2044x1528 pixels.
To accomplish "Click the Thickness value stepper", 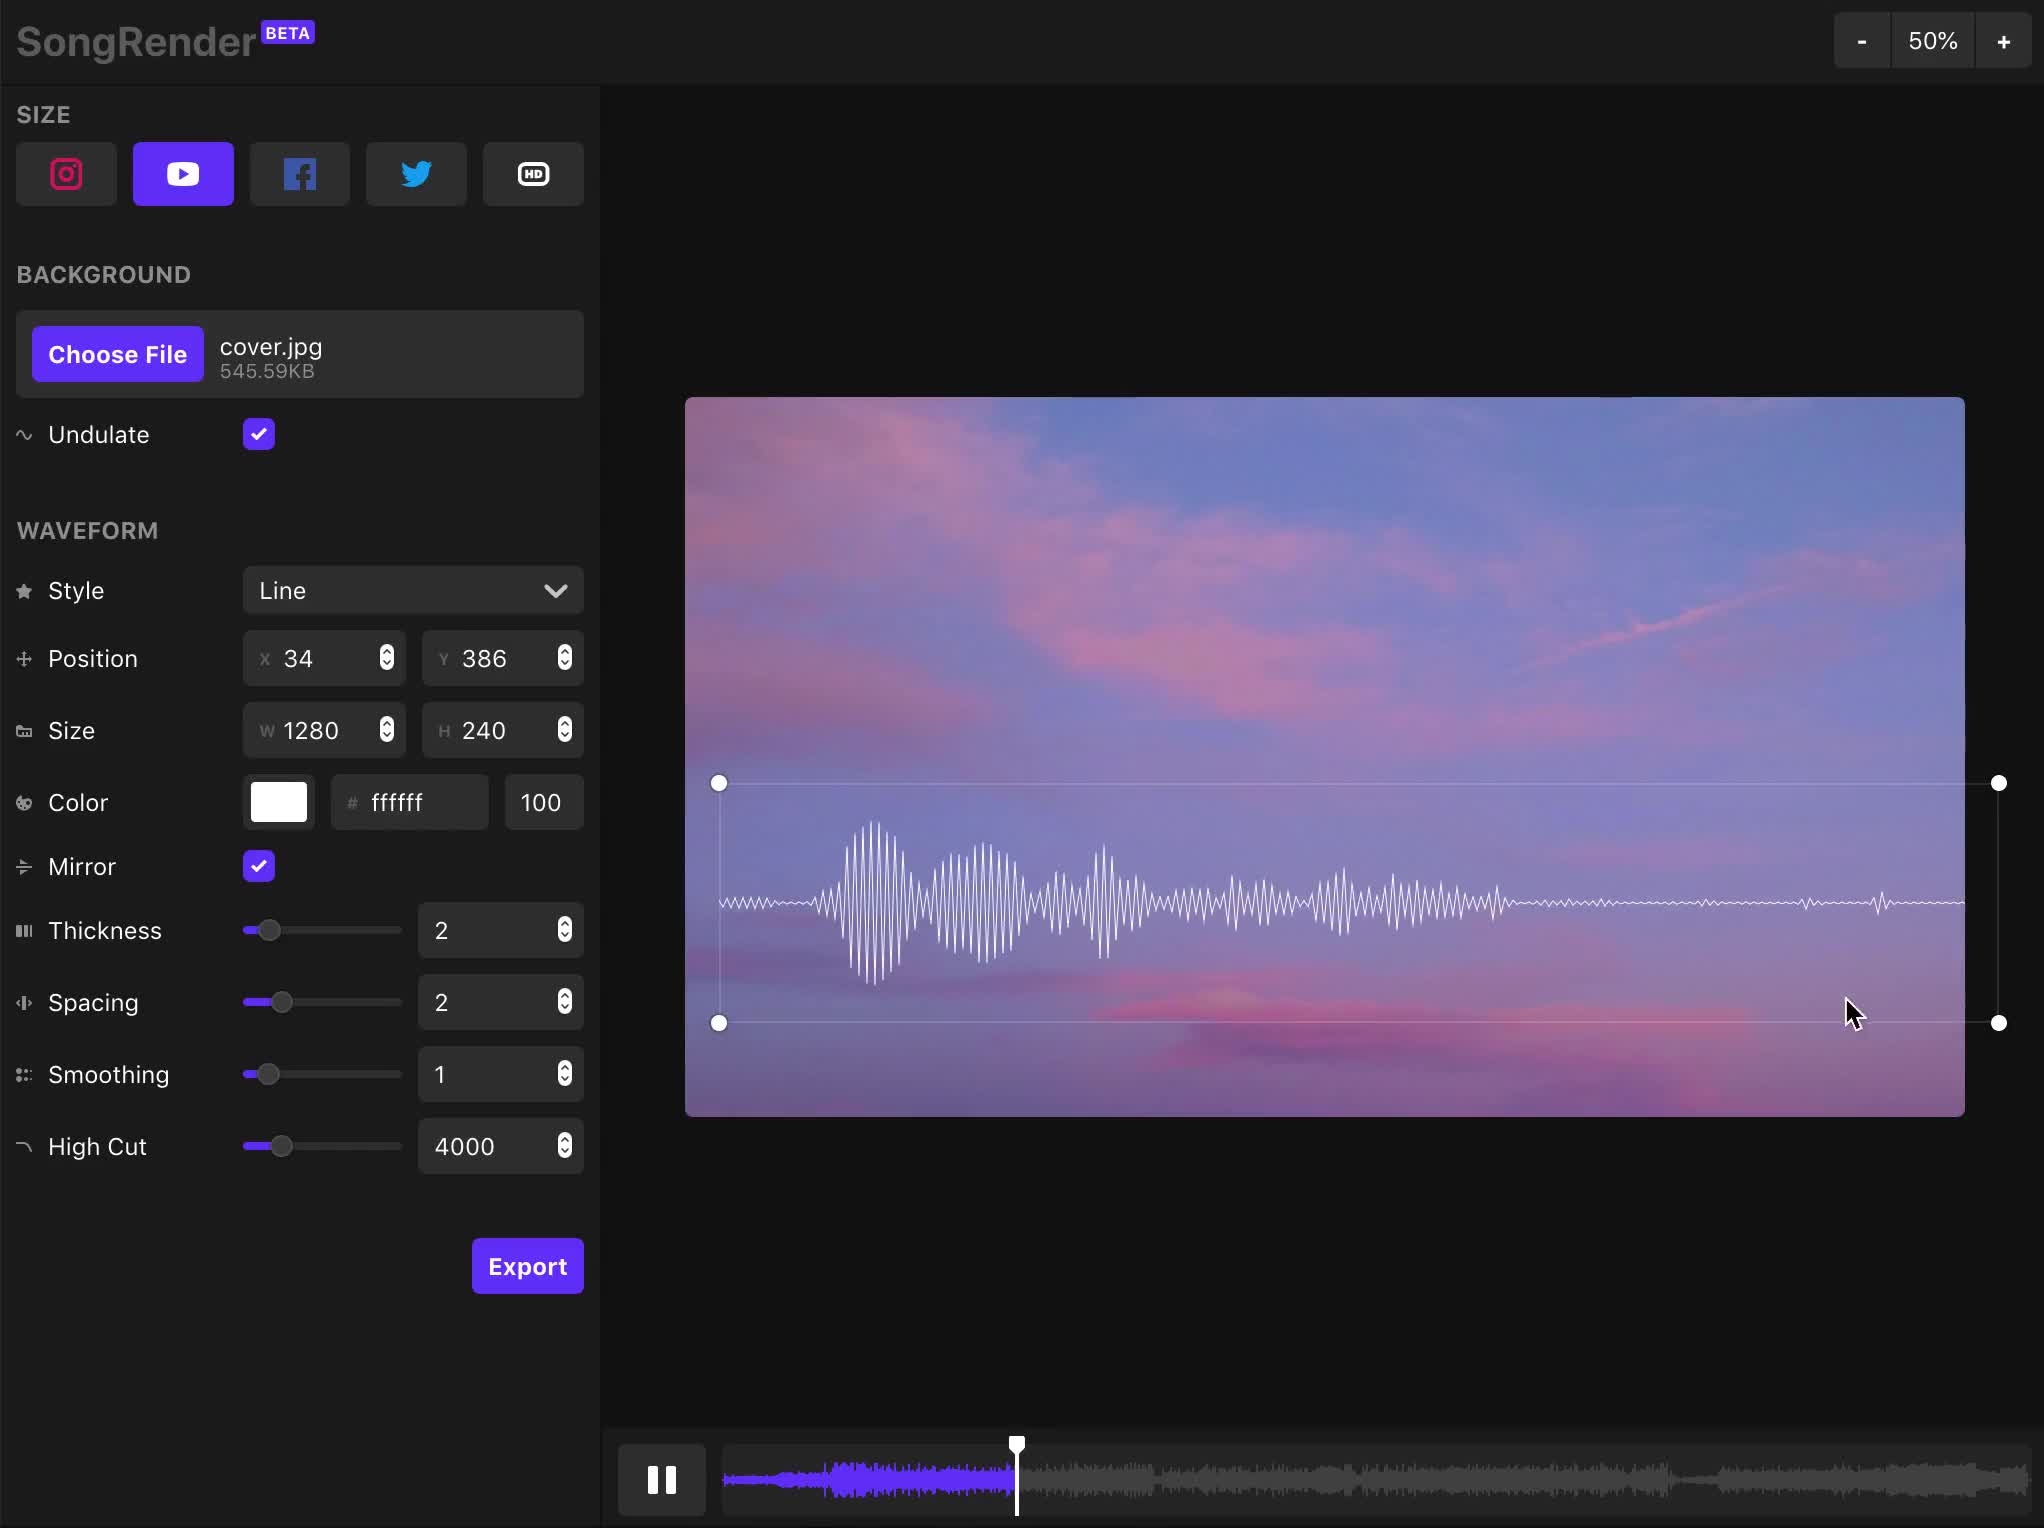I will click(x=565, y=930).
